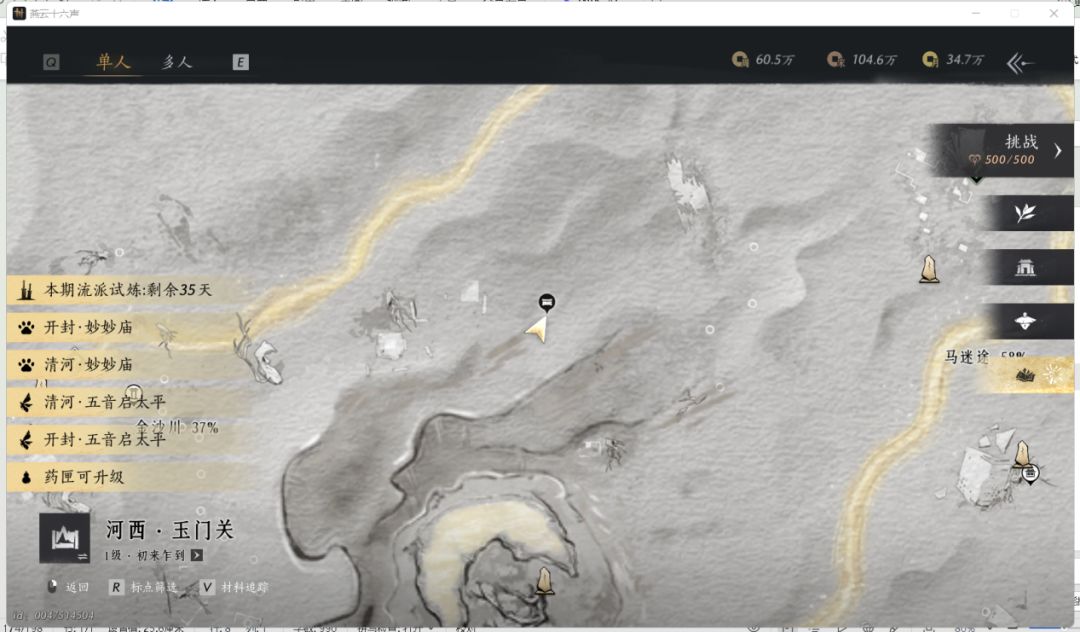Open the temple gate category

1025,267
